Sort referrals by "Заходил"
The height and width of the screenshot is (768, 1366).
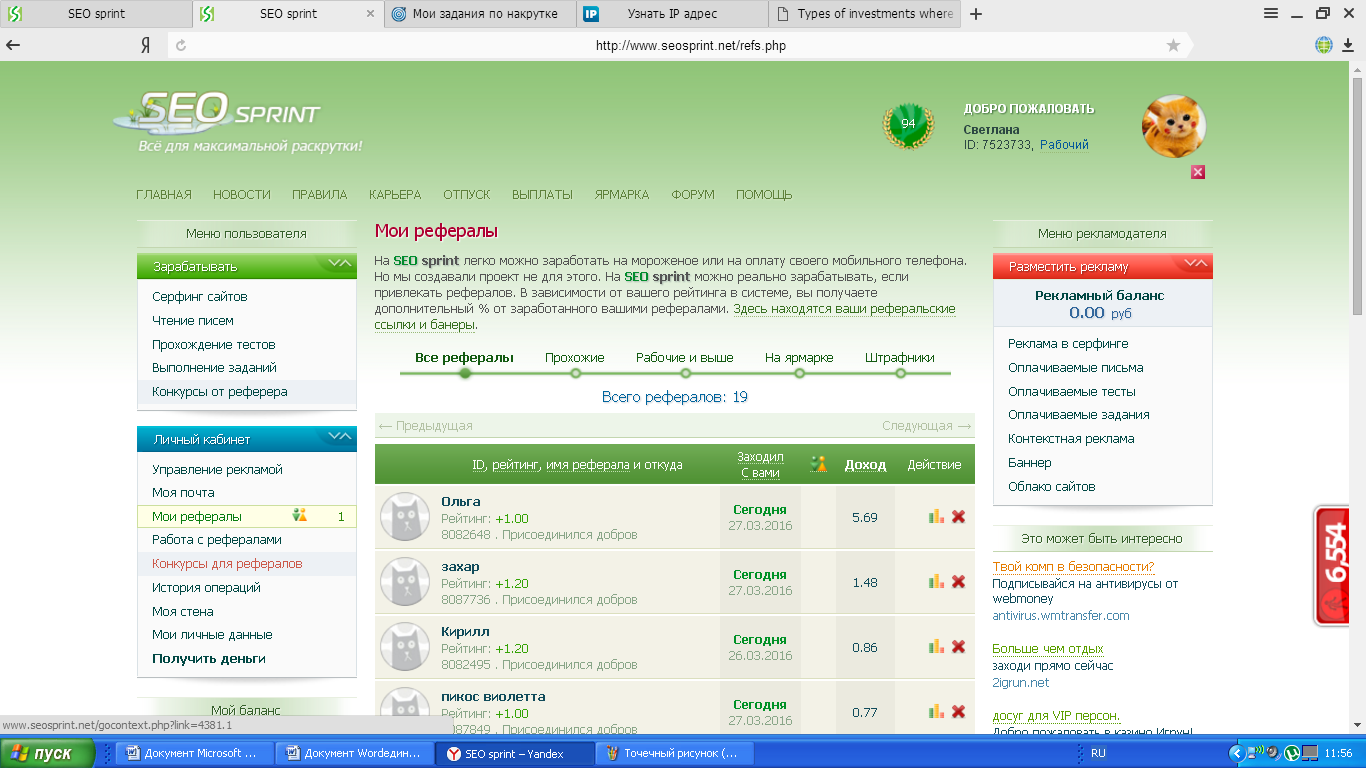[760, 457]
